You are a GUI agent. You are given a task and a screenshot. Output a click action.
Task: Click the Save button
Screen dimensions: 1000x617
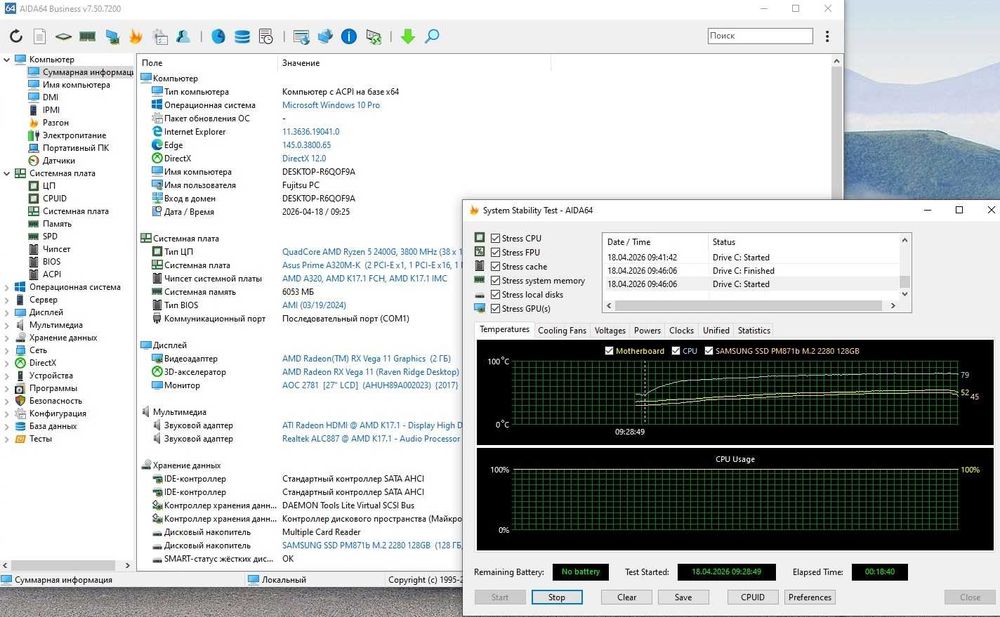point(683,597)
